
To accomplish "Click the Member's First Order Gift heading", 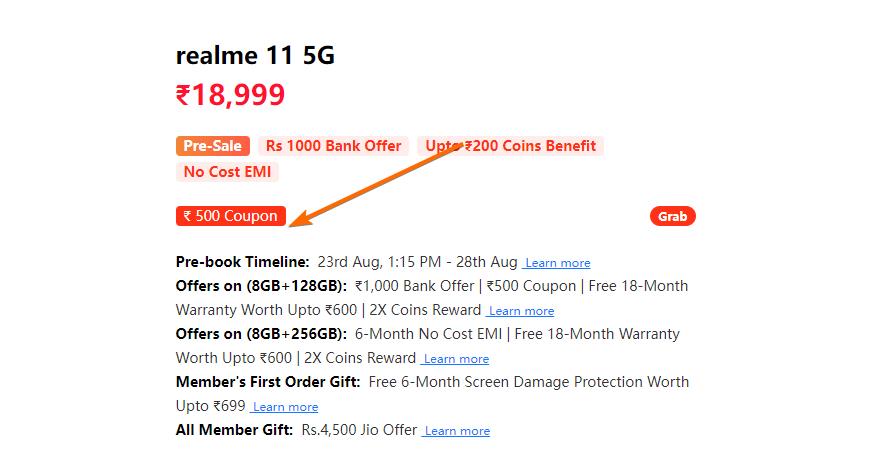I will click(268, 382).
